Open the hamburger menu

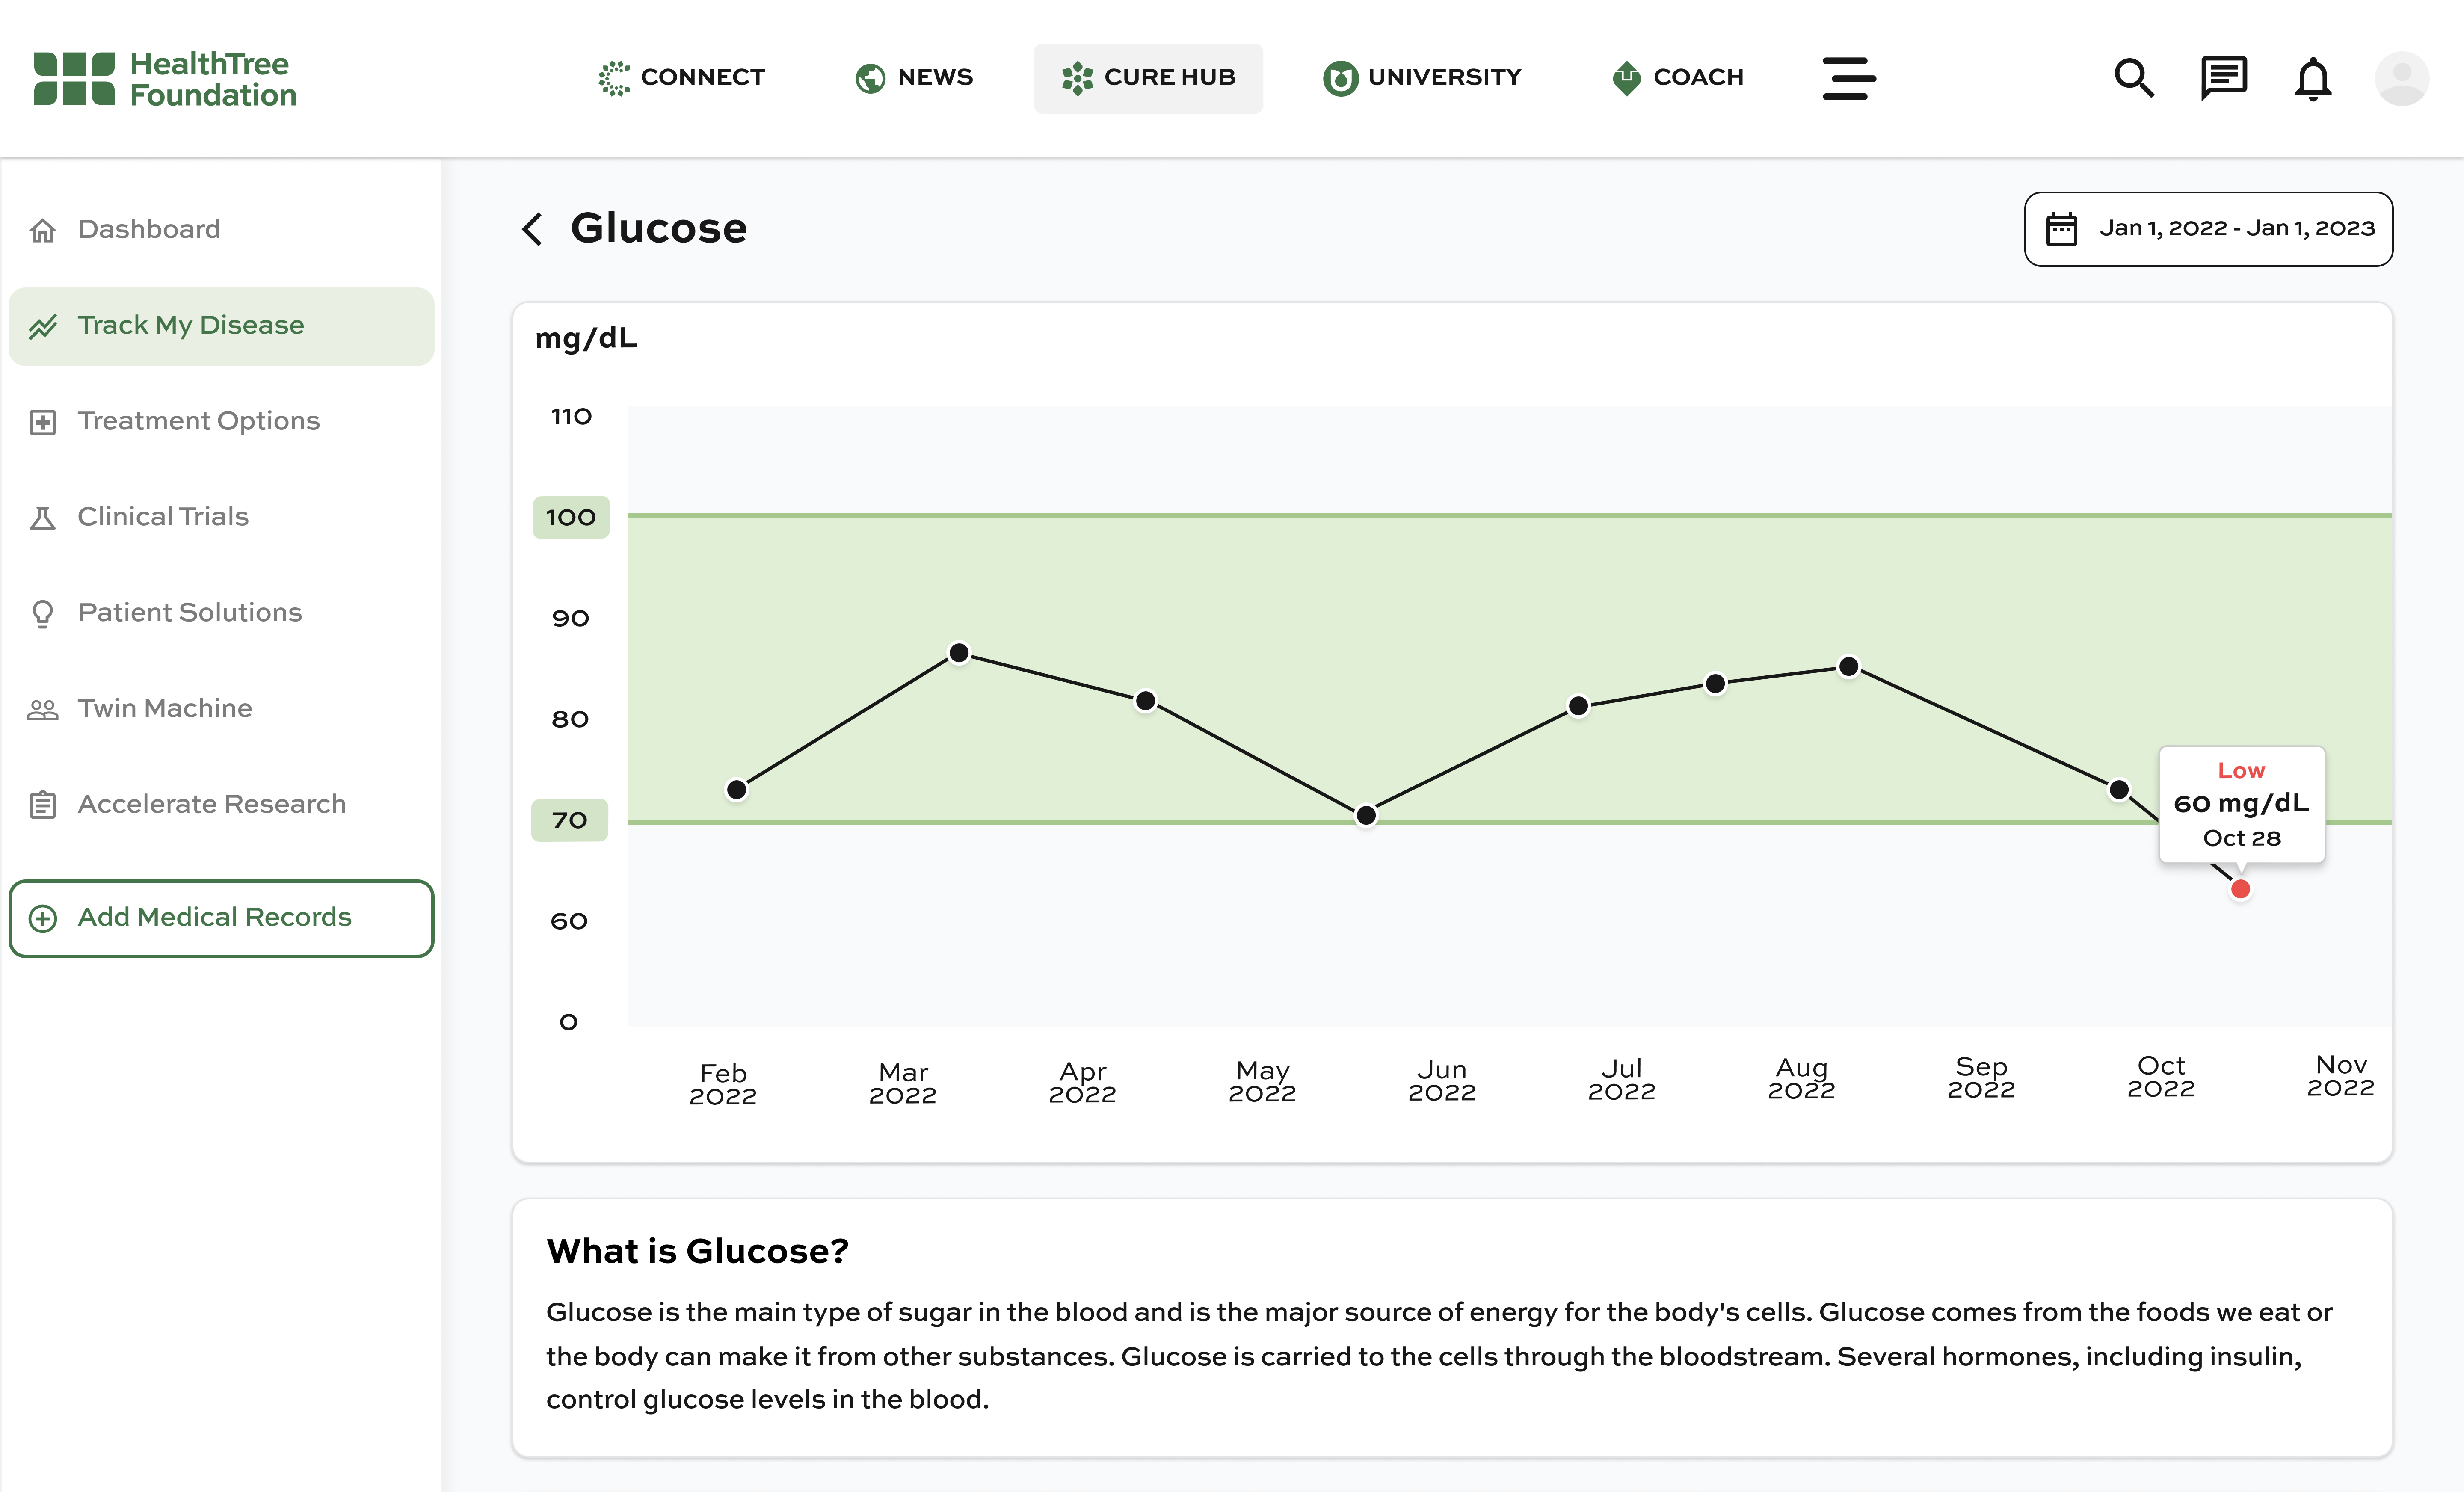tap(1848, 78)
